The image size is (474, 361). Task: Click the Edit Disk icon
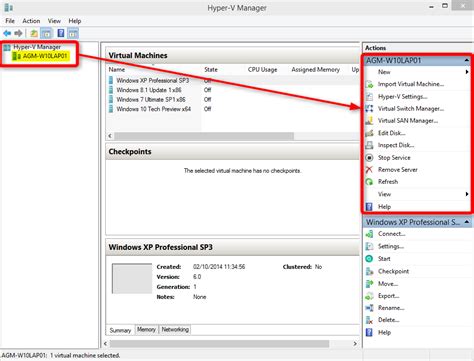(x=369, y=133)
